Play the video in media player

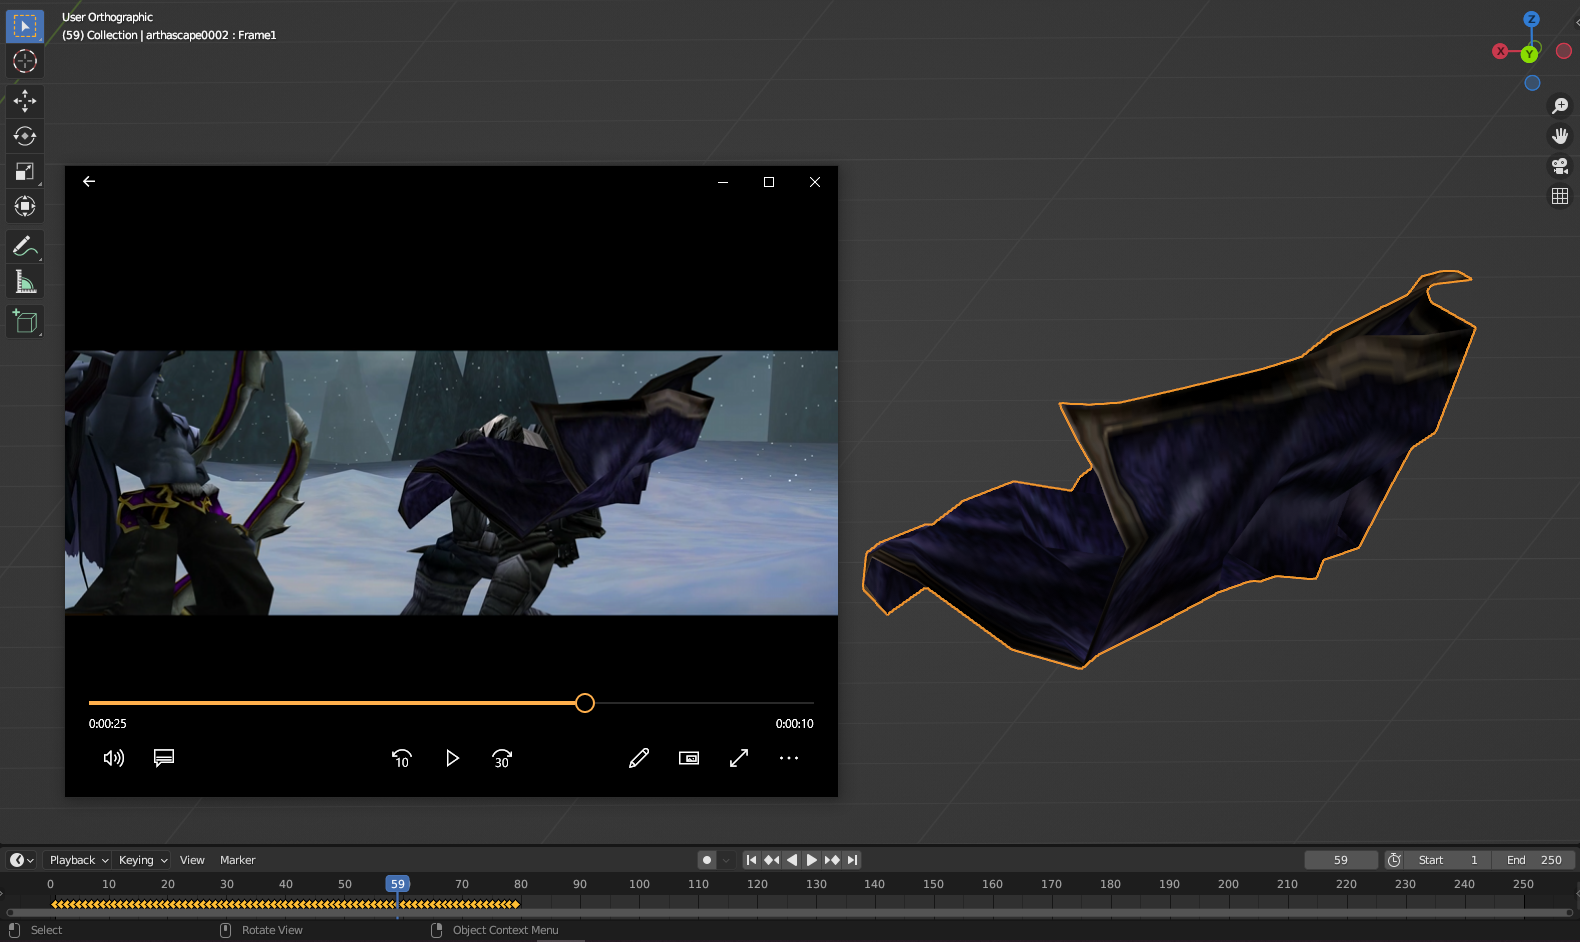[452, 758]
